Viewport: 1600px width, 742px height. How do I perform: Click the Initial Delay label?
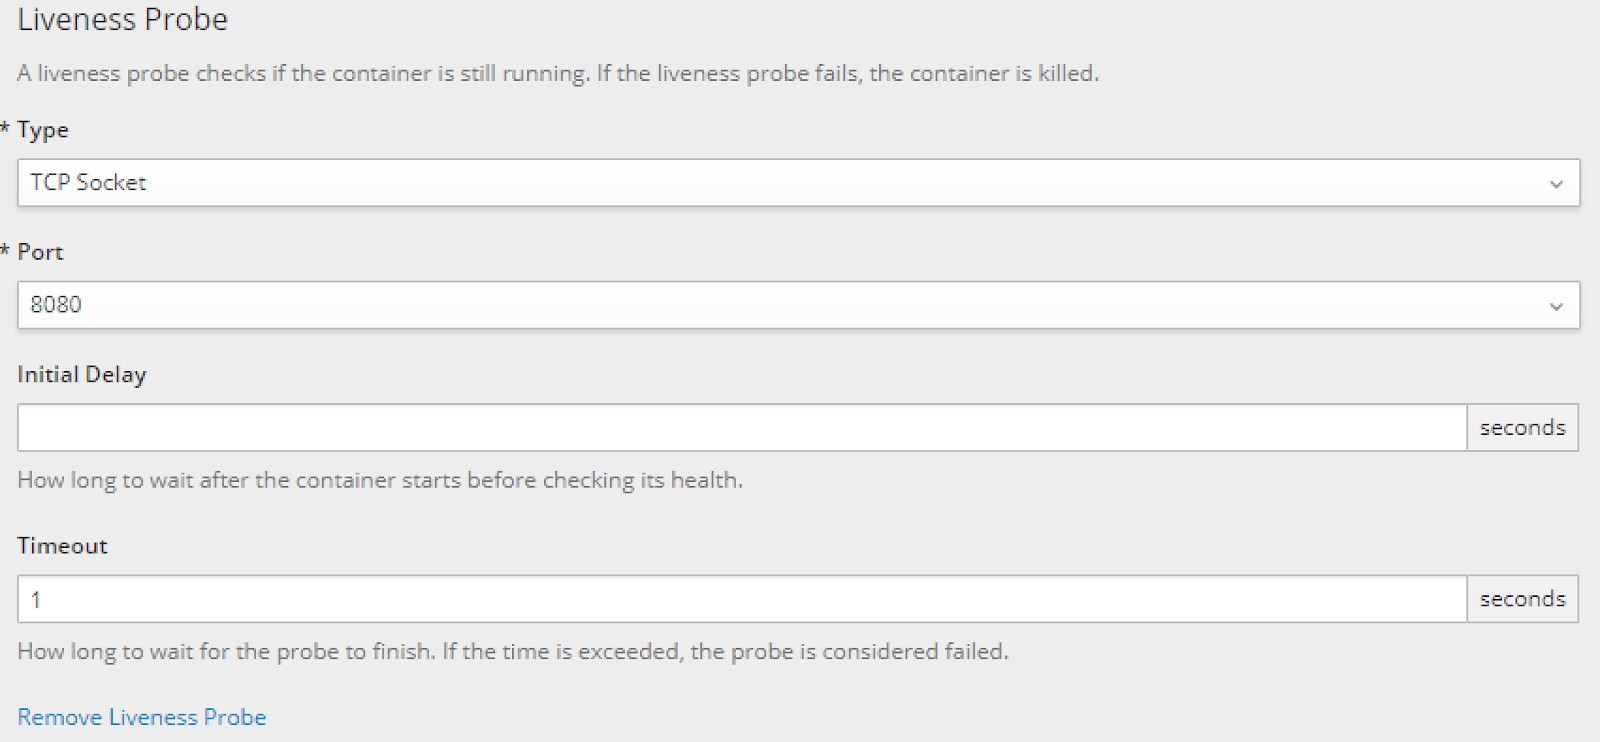click(82, 375)
